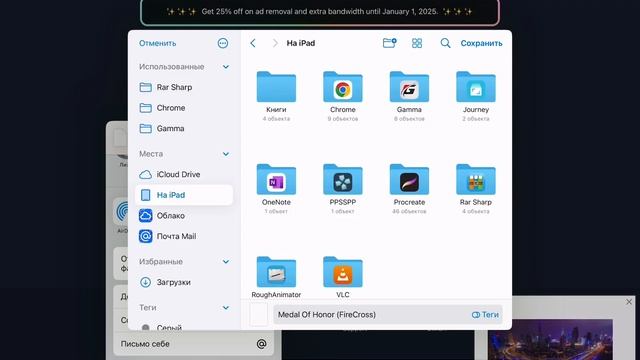
Task: Click the file preview thumbnail beside name
Action: (x=259, y=315)
